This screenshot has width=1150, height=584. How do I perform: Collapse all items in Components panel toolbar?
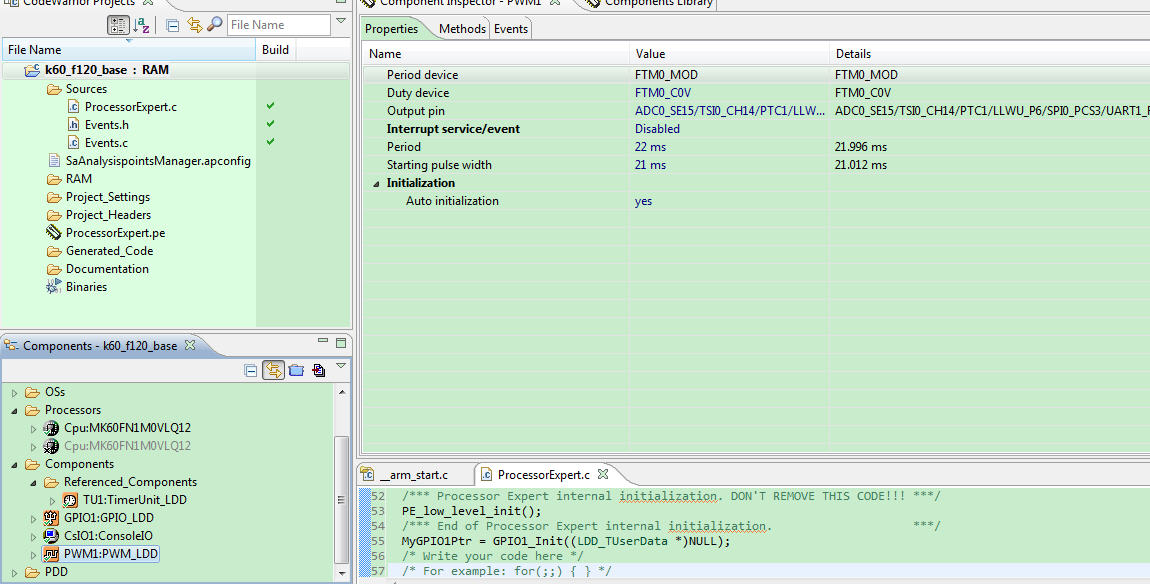point(251,371)
